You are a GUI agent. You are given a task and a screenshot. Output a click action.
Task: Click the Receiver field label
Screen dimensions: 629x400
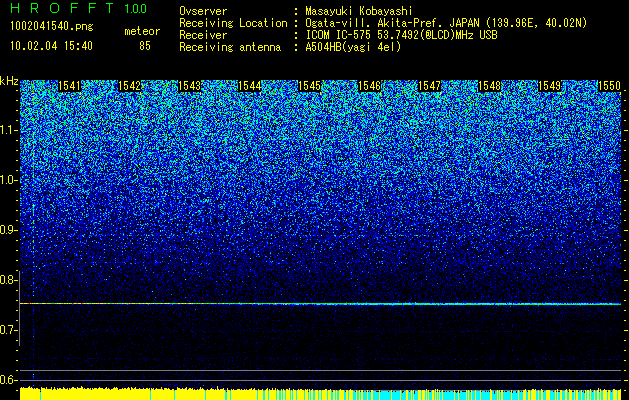coord(203,35)
